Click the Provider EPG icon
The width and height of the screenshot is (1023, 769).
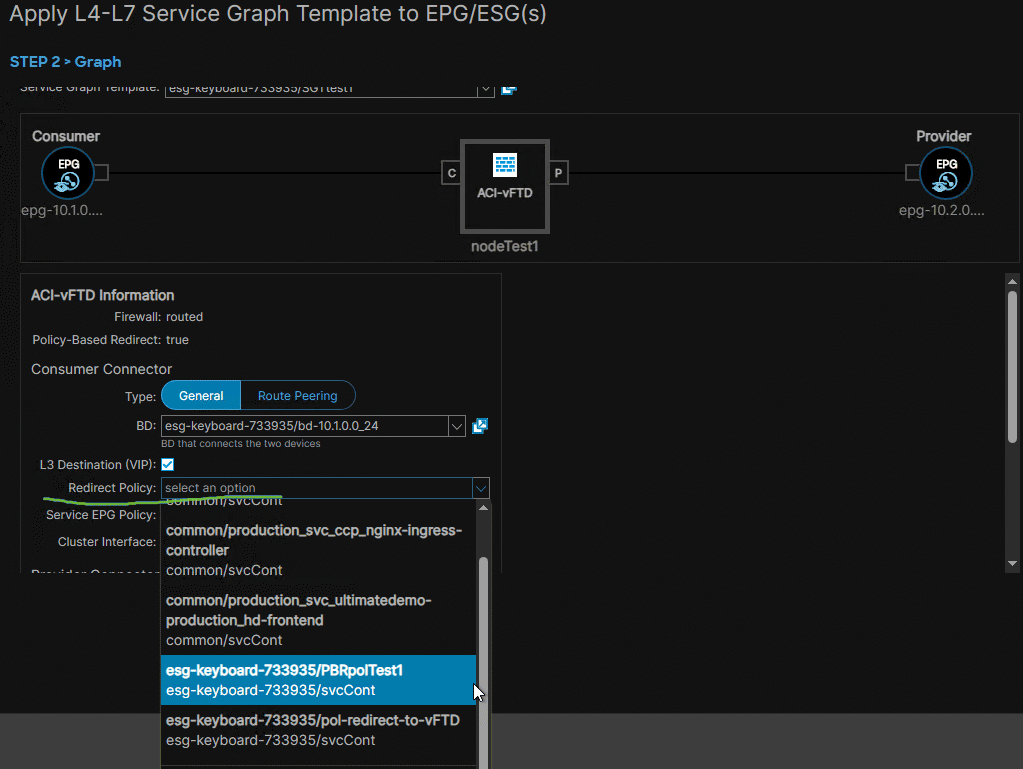pos(945,173)
